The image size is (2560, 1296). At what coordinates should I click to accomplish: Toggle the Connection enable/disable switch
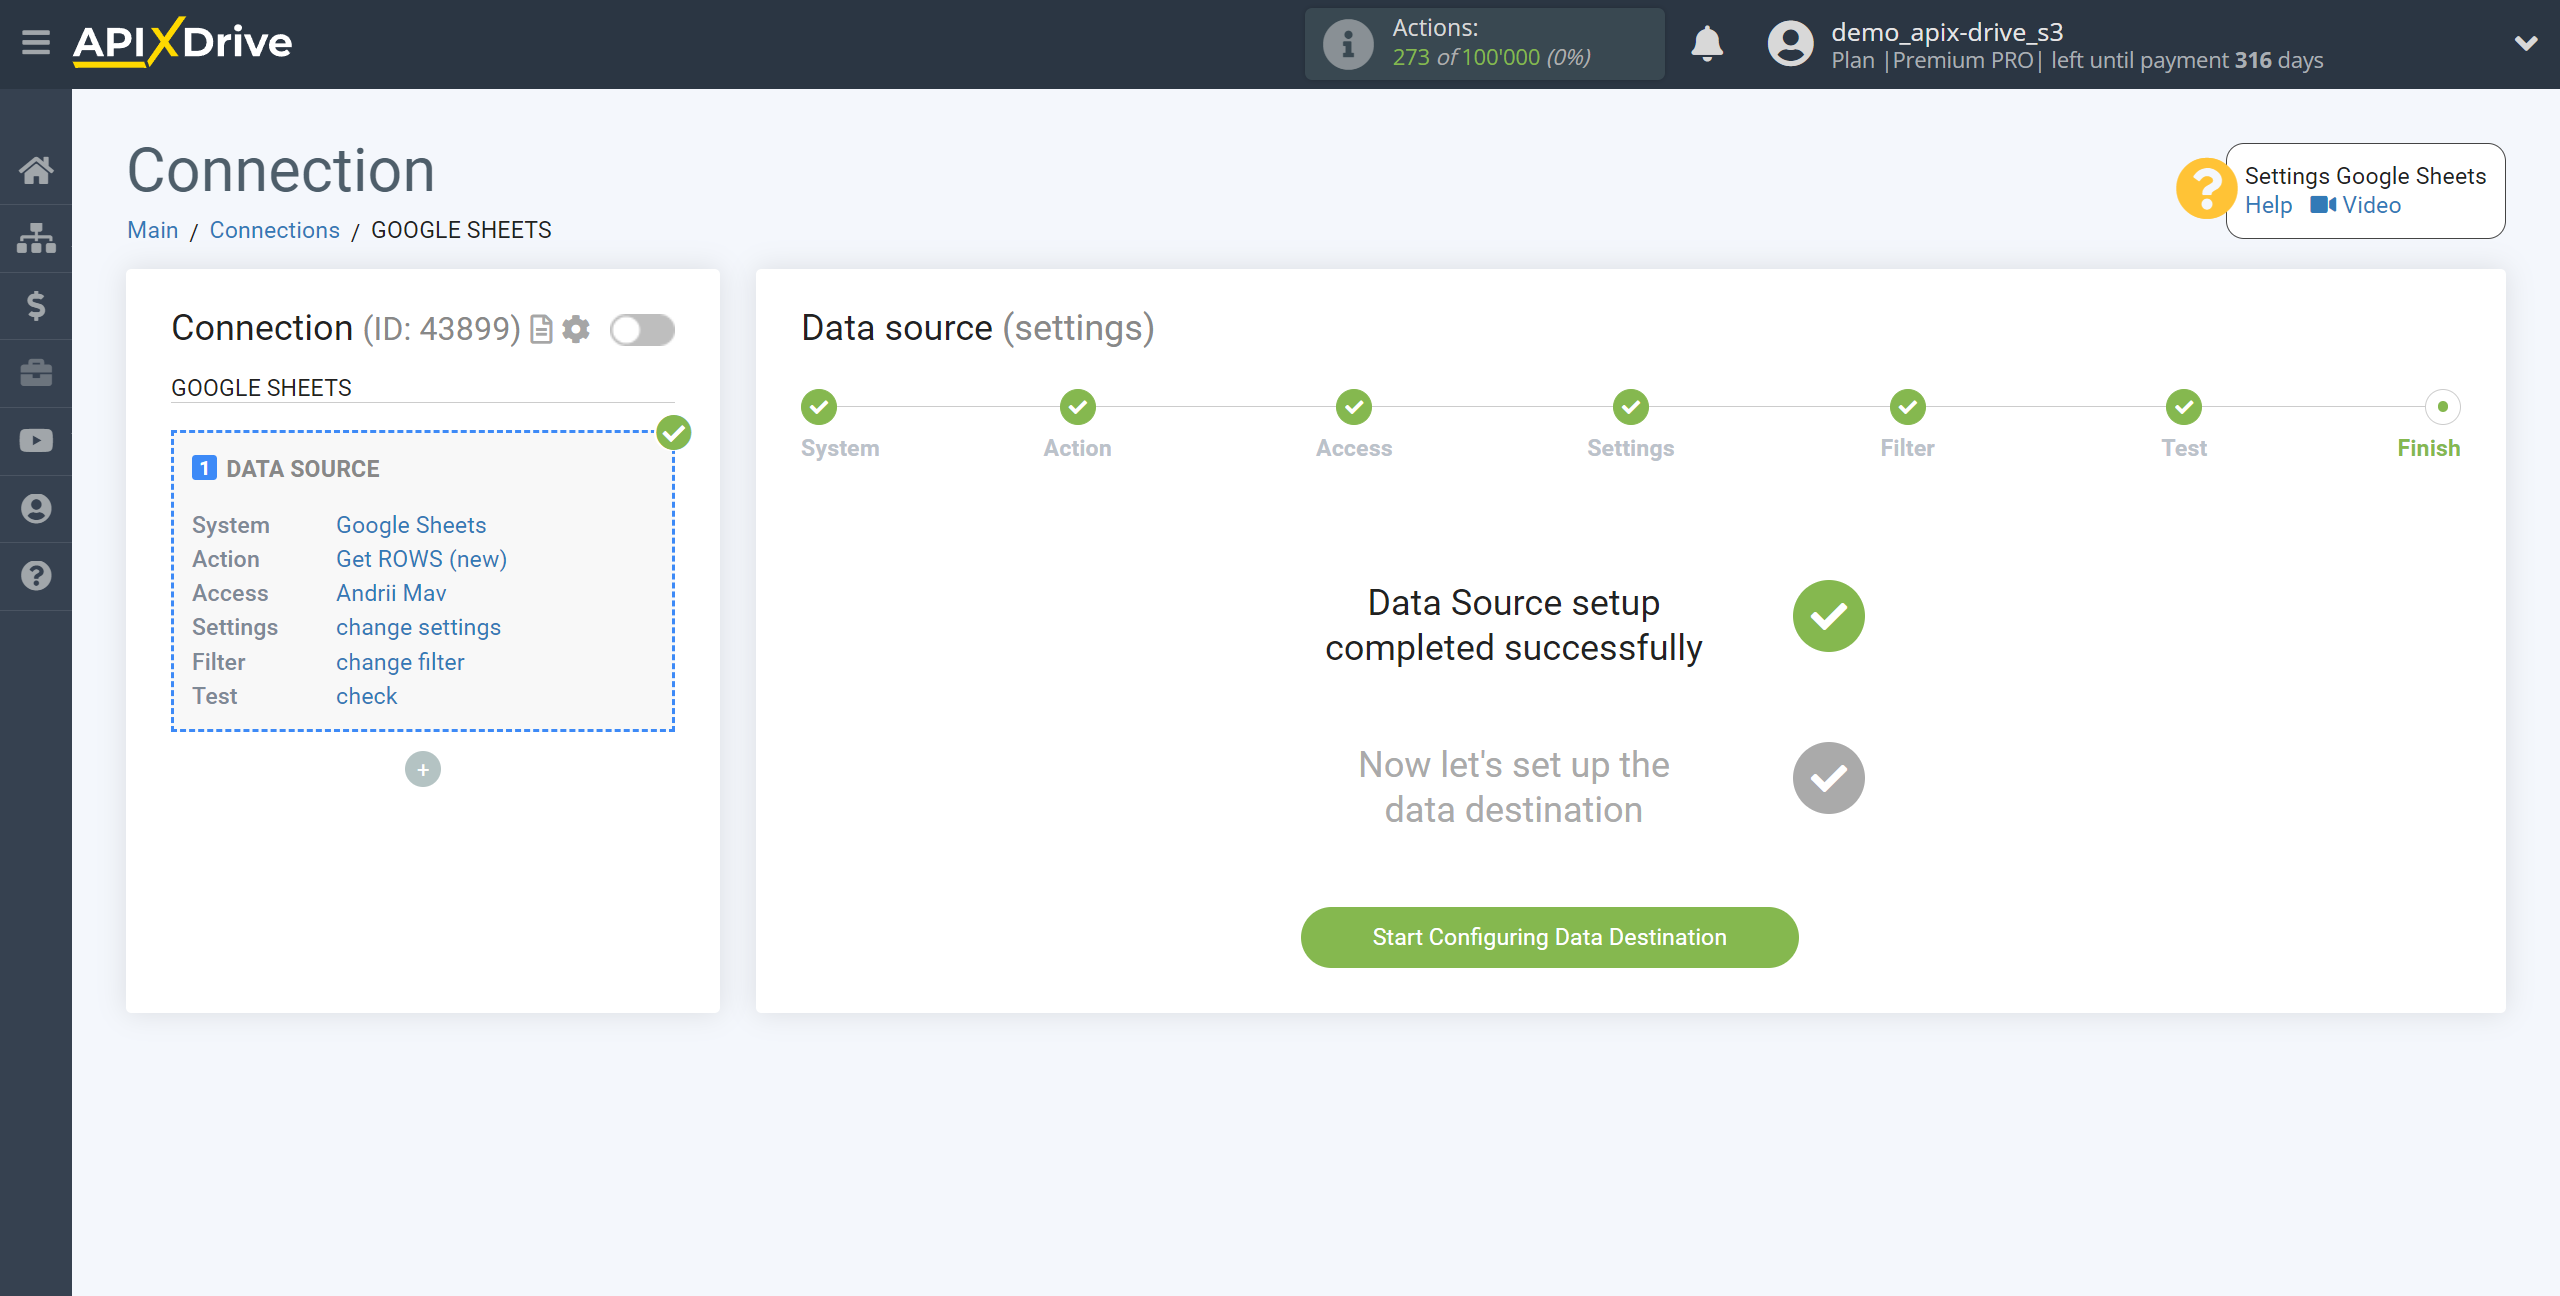[645, 329]
